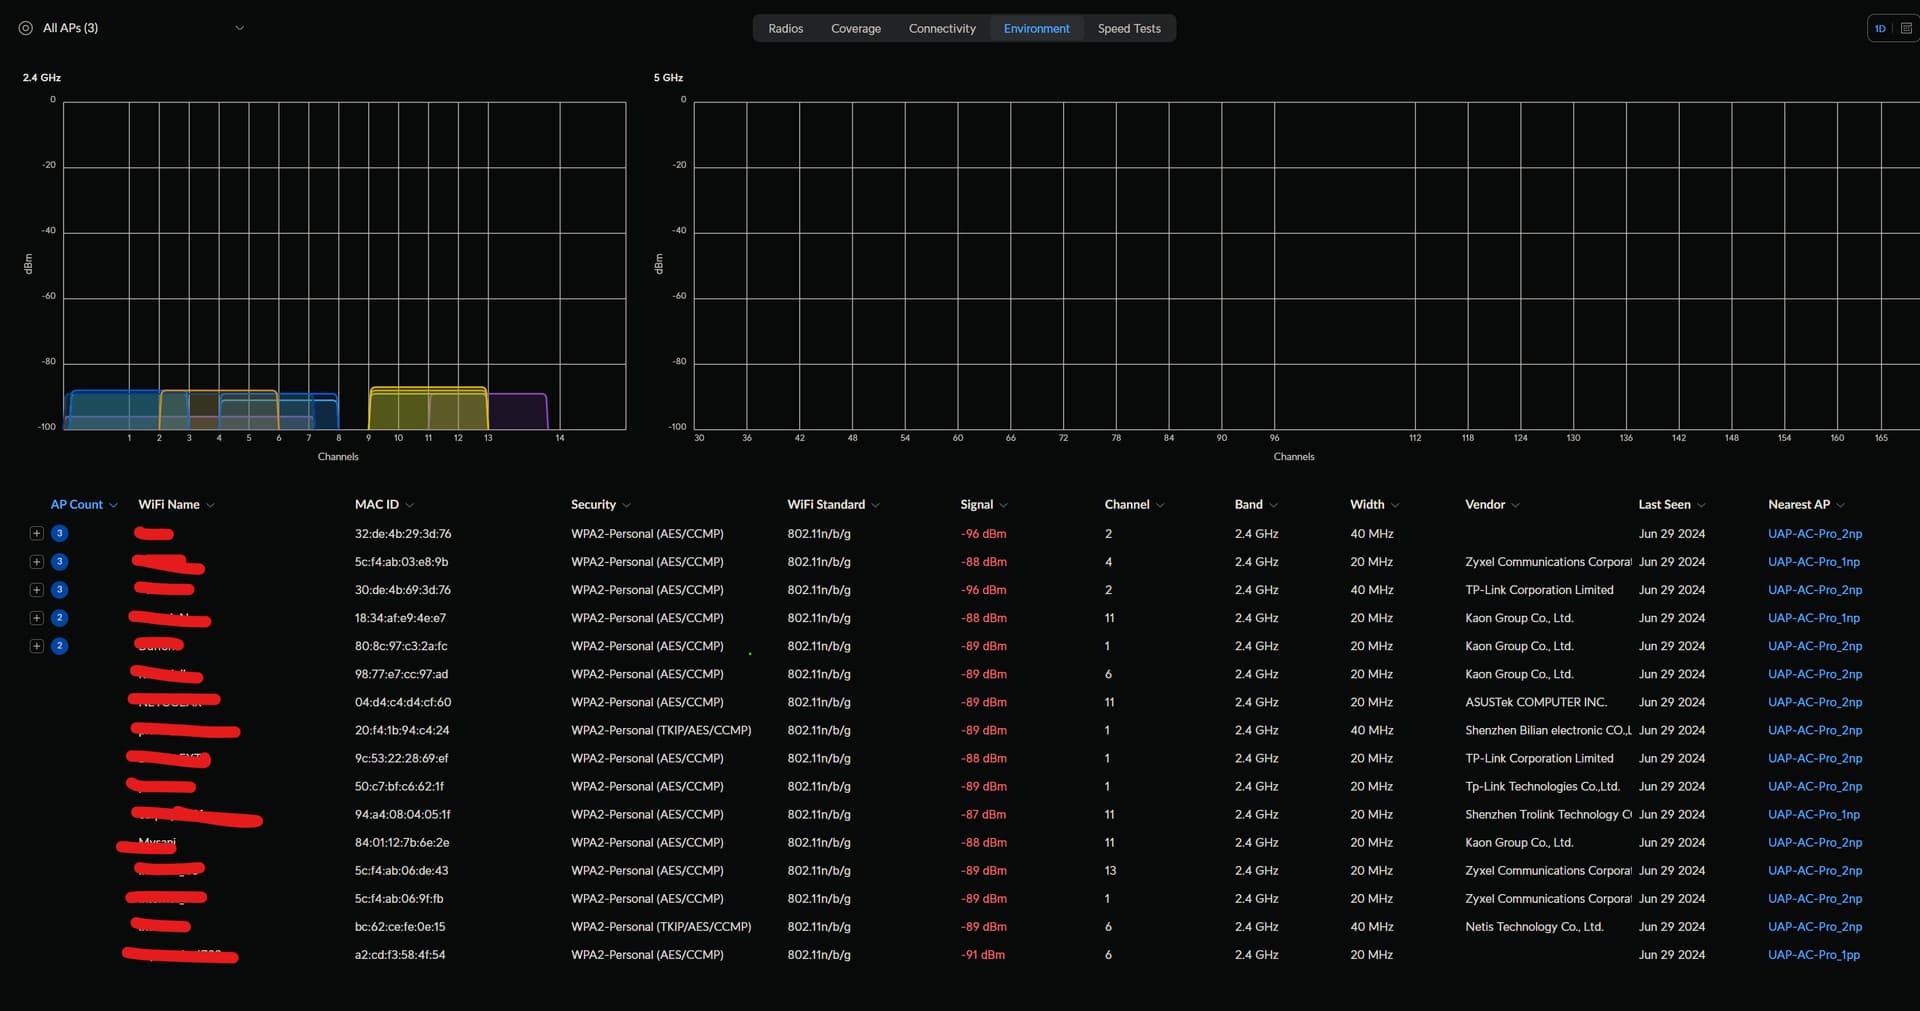Expand the row with MAC 30:de:4b:69:3d:76

37,590
